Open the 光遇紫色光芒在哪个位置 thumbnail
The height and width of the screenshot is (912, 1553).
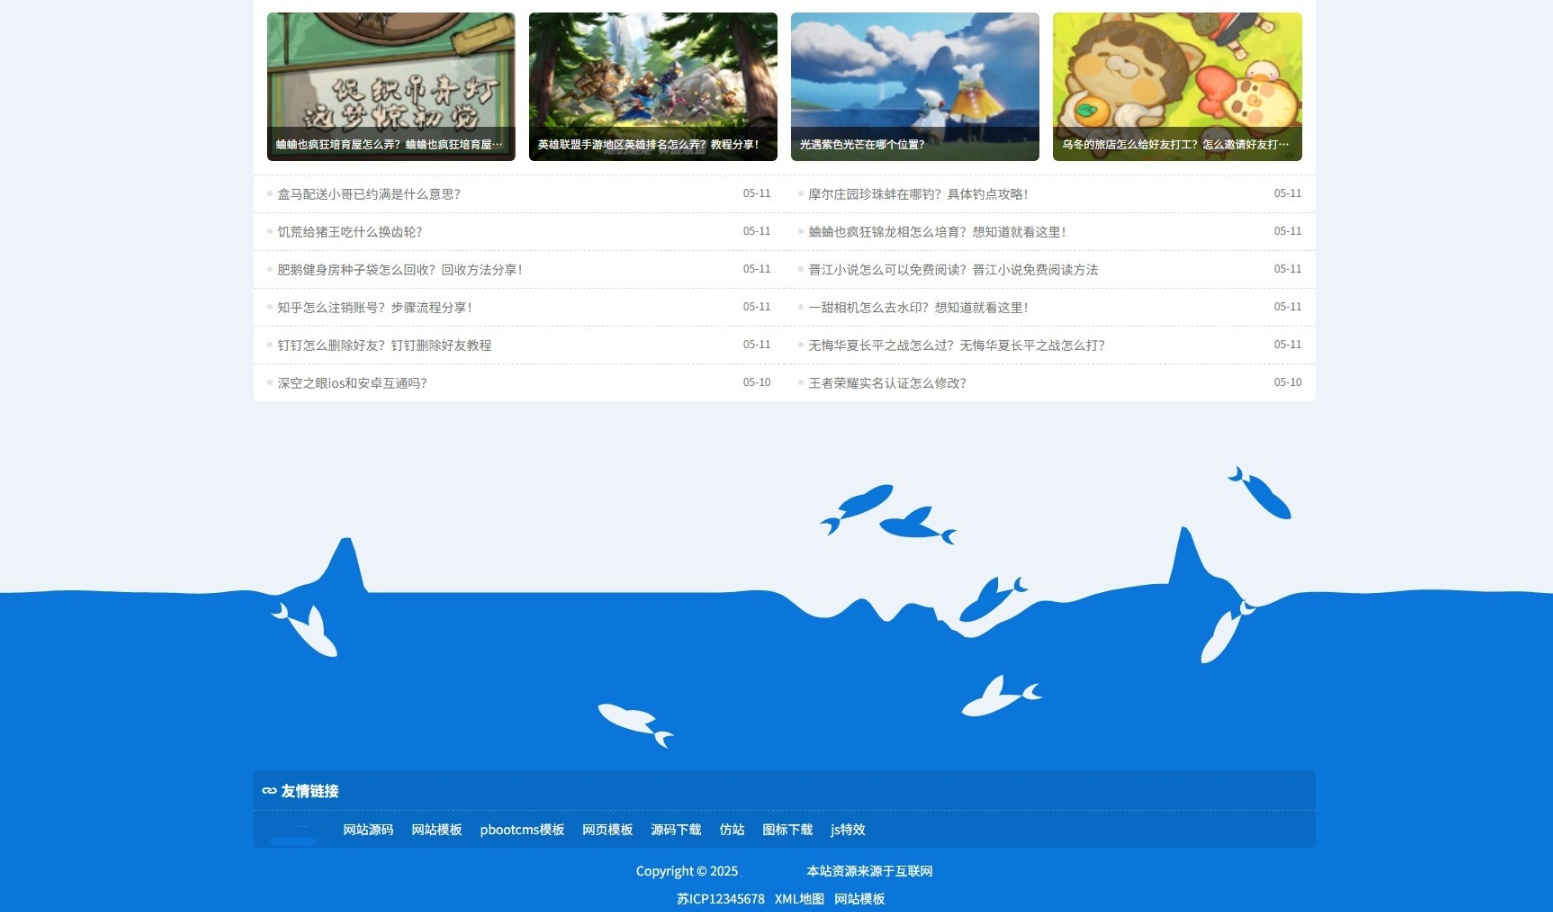[x=915, y=86]
